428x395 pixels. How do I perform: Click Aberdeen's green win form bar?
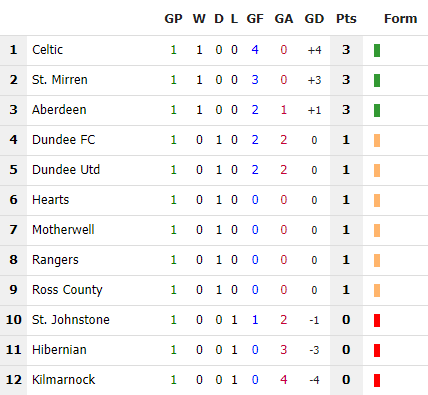[x=377, y=111]
